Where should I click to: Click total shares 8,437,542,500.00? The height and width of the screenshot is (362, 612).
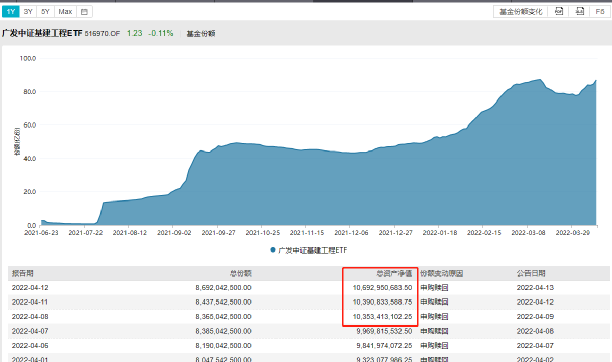[224, 302]
